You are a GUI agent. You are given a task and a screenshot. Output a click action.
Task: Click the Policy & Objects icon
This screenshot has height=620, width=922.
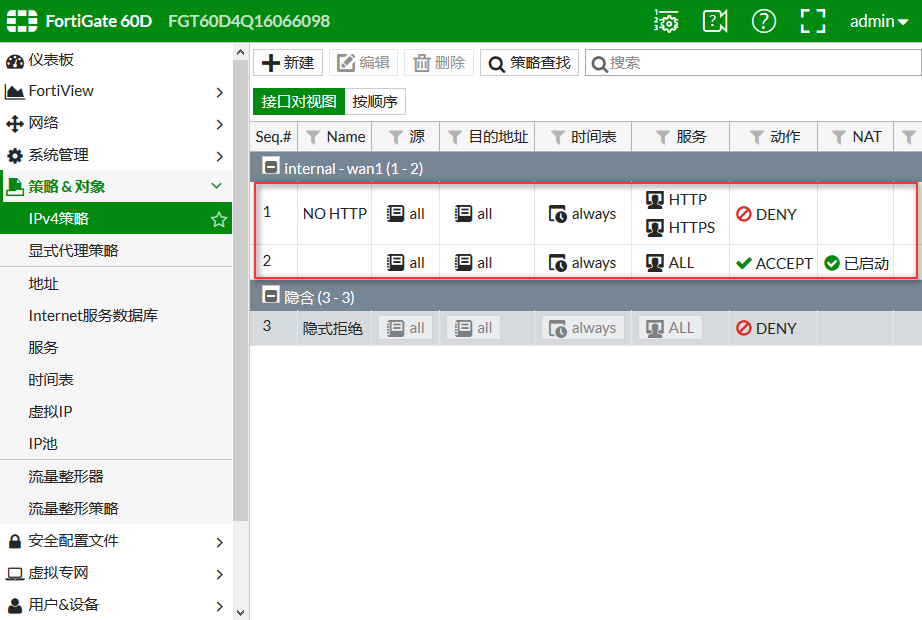[x=15, y=187]
